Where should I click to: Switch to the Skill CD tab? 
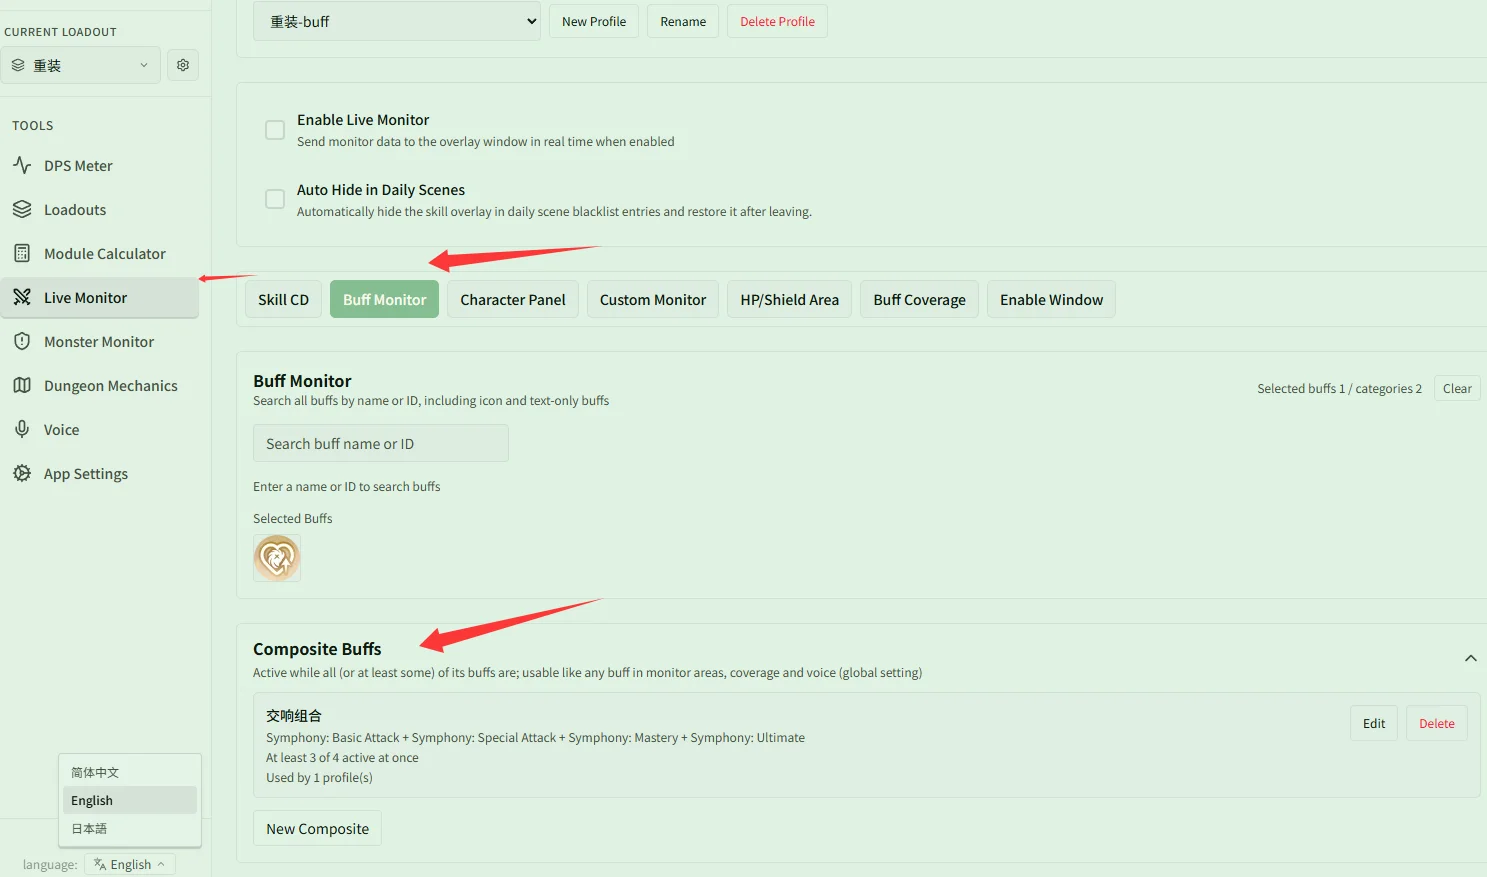pyautogui.click(x=283, y=299)
